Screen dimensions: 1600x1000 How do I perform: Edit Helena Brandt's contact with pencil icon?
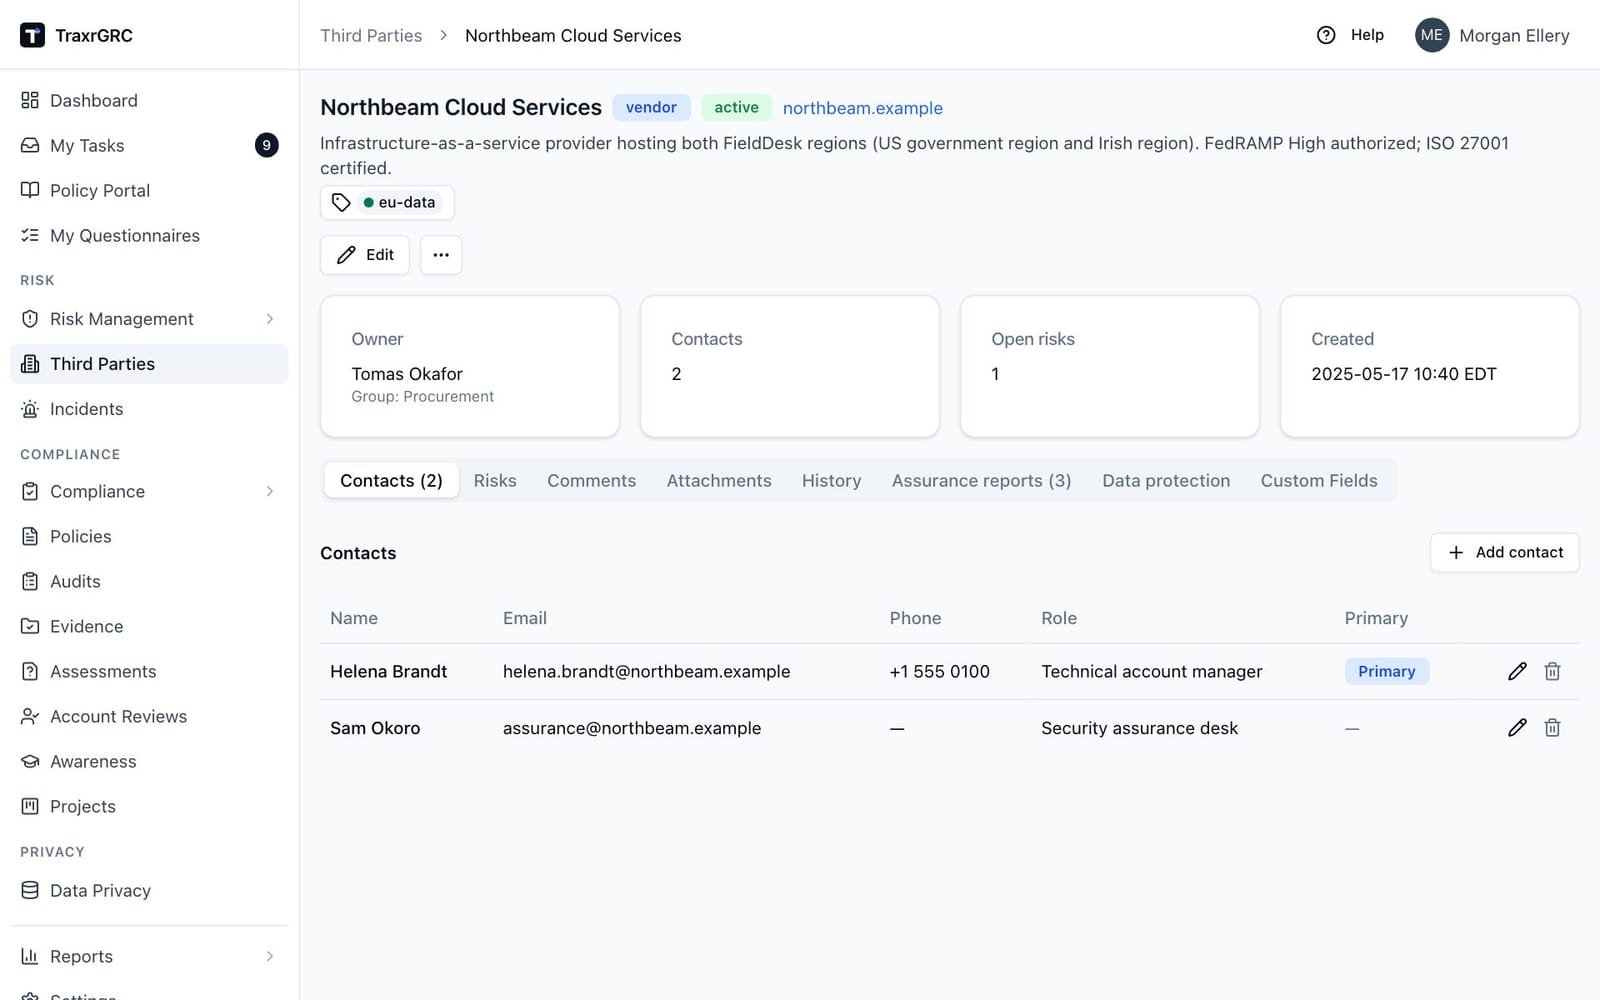click(1517, 671)
